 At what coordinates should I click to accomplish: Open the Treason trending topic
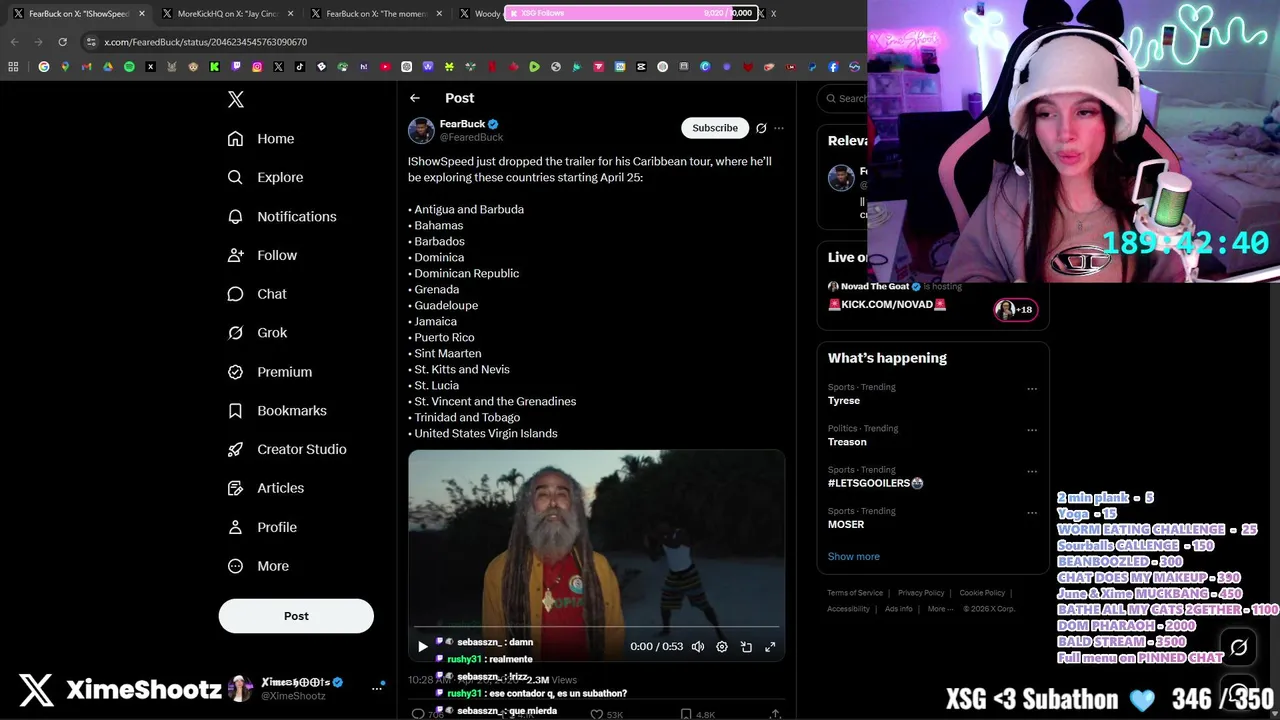coord(847,442)
